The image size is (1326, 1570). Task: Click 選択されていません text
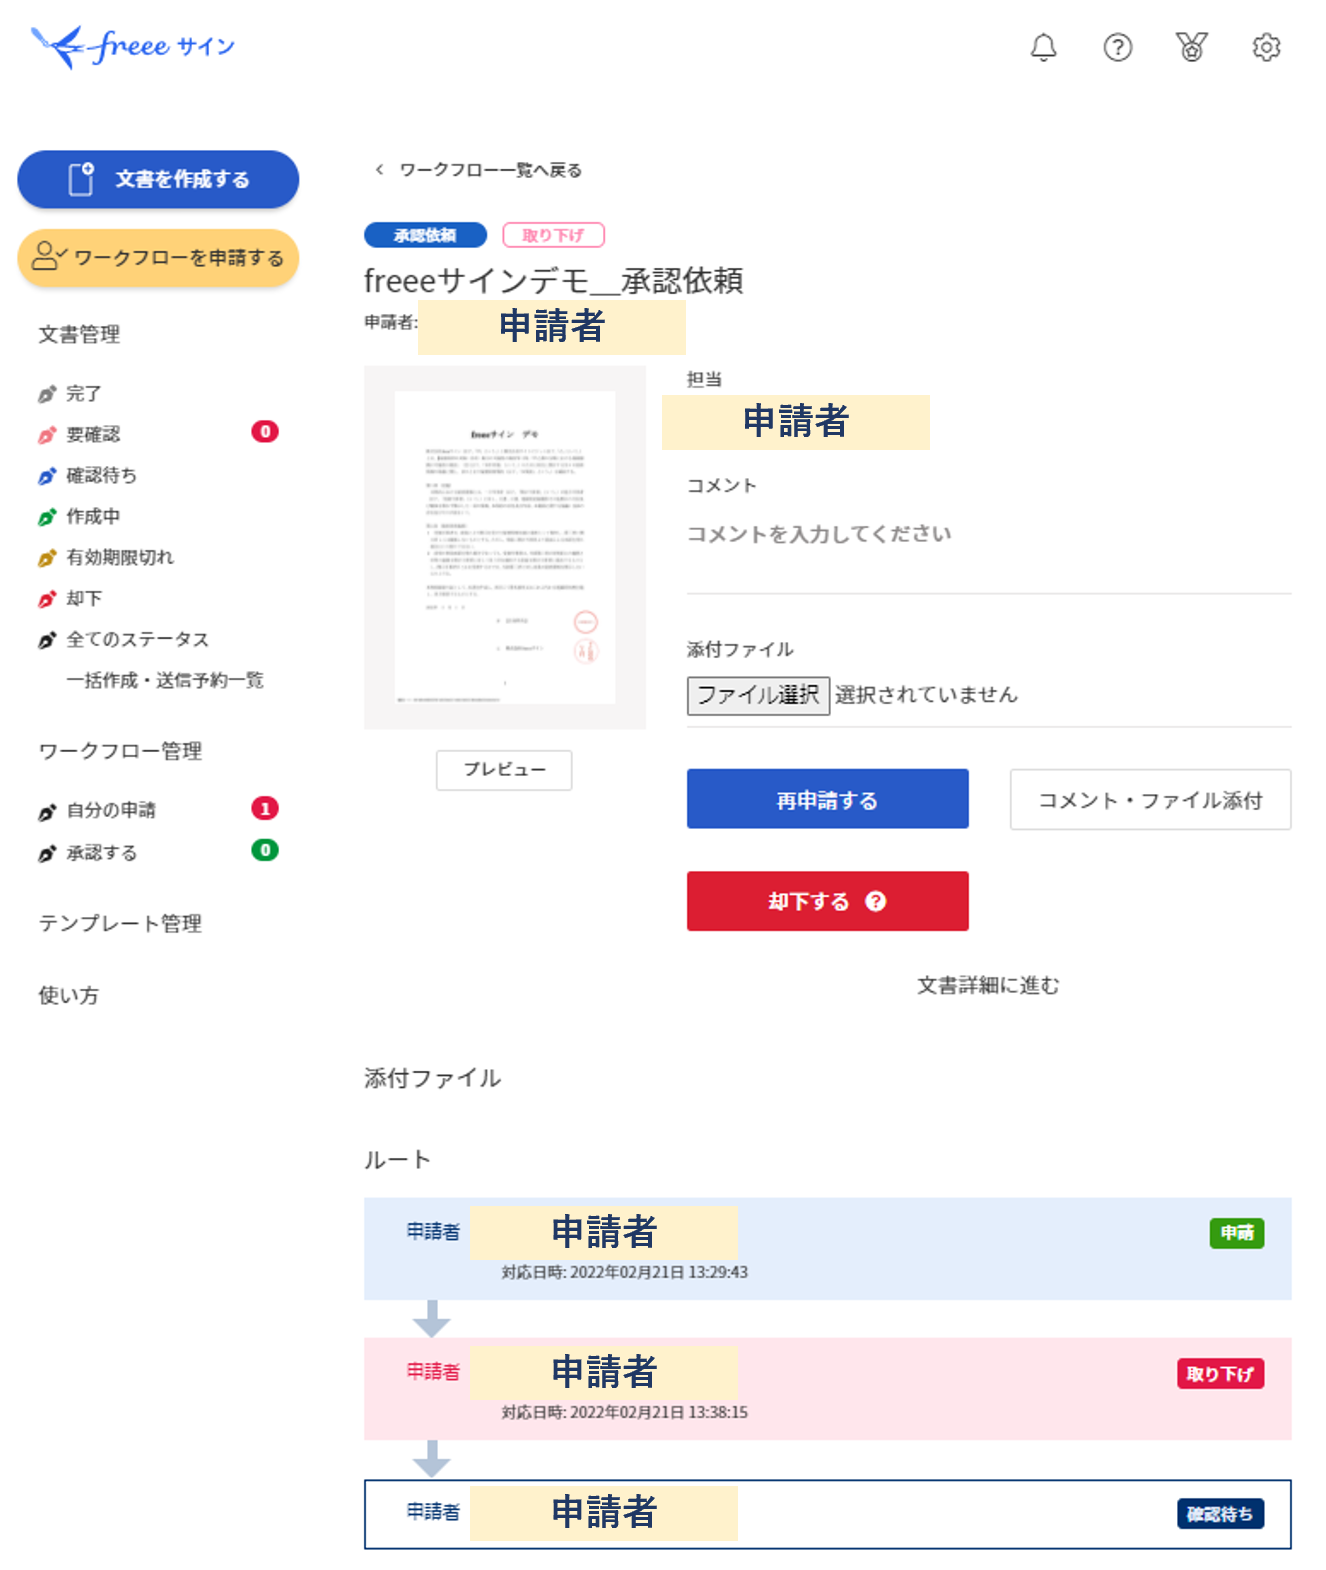coord(926,695)
